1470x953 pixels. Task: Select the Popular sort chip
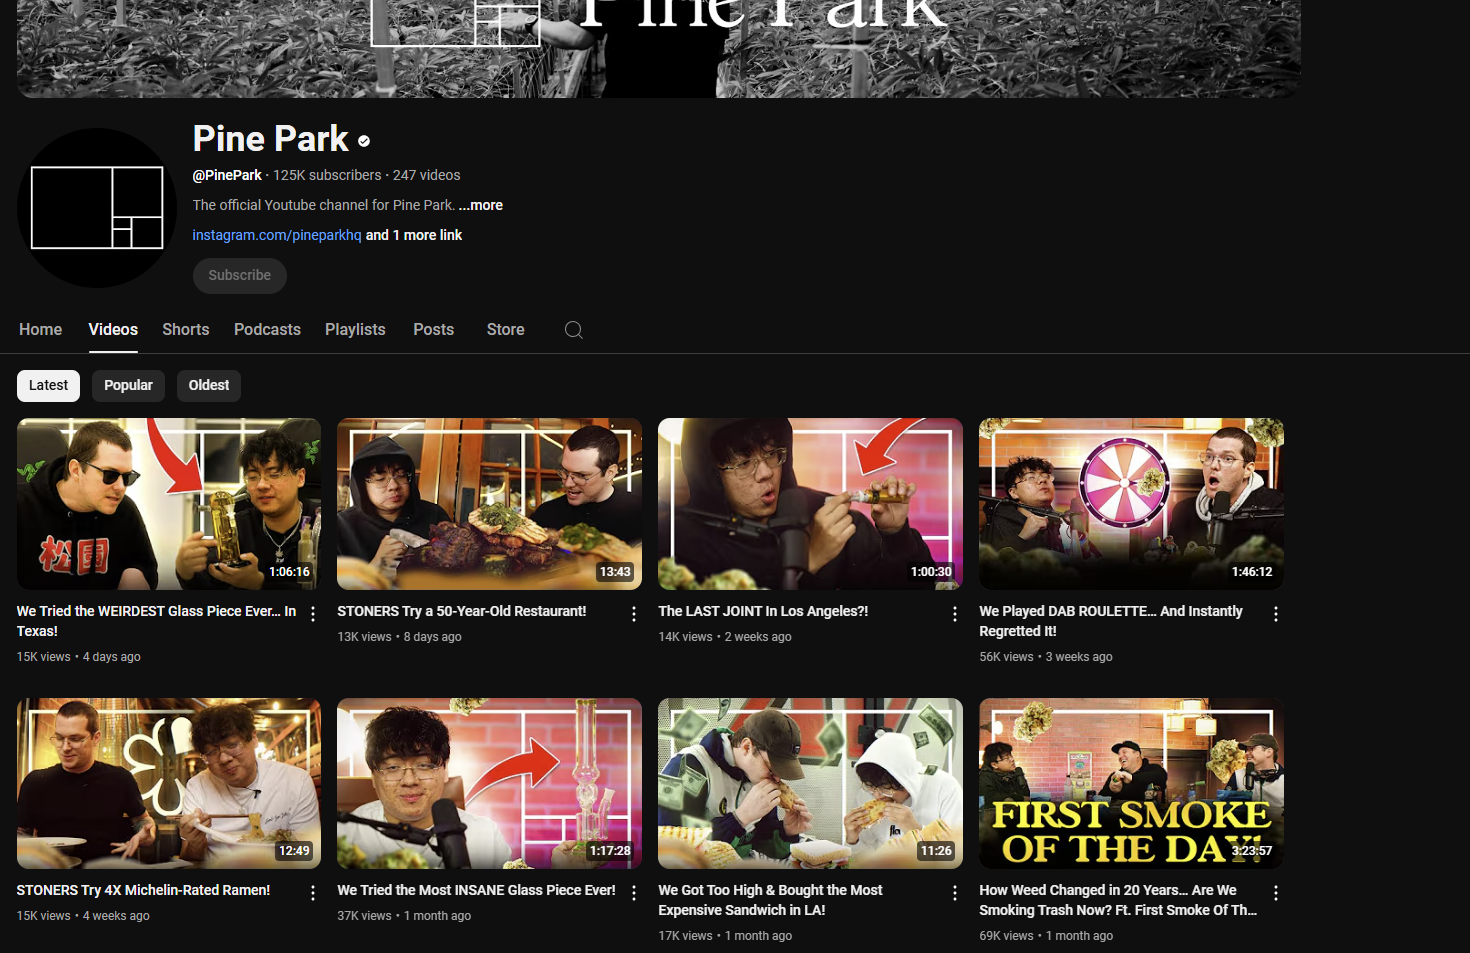tap(128, 386)
